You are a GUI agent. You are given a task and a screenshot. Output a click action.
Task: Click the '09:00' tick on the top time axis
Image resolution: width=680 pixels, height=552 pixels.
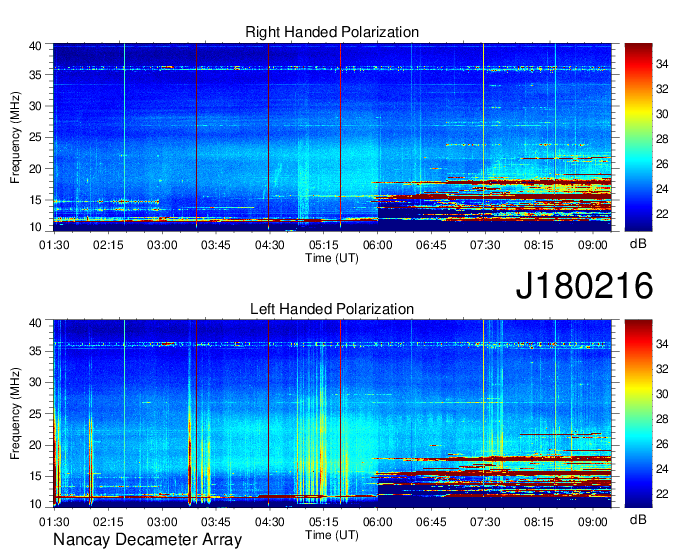click(x=592, y=245)
